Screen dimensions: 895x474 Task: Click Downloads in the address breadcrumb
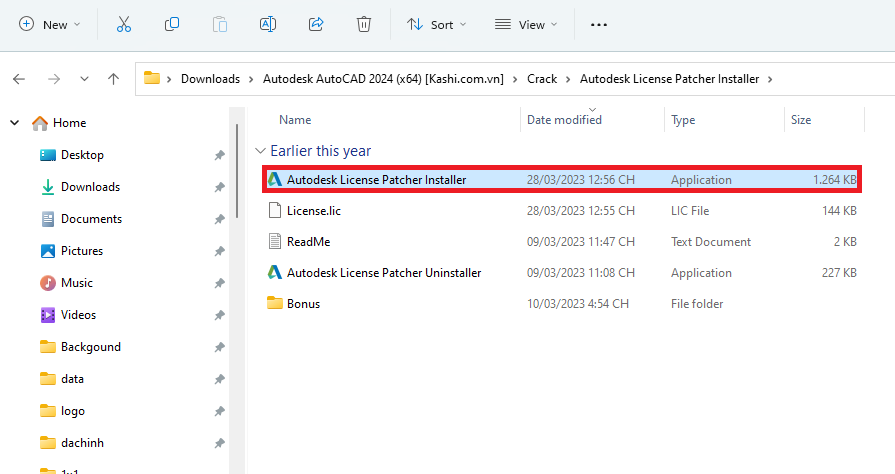(x=210, y=79)
